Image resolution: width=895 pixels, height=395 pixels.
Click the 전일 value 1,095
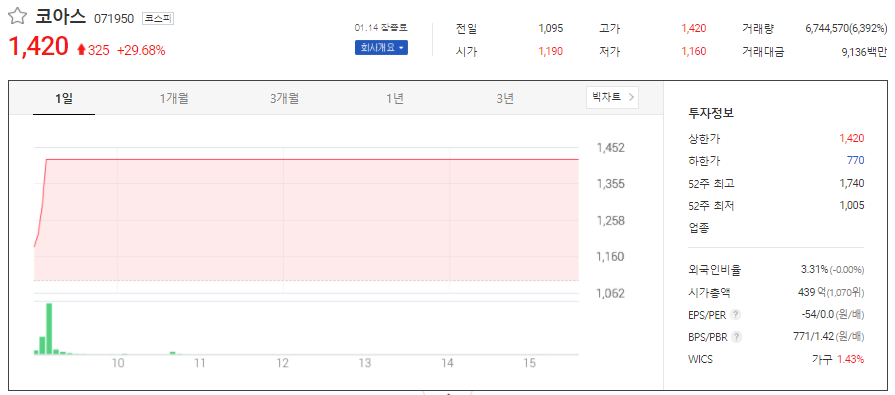pyautogui.click(x=551, y=29)
